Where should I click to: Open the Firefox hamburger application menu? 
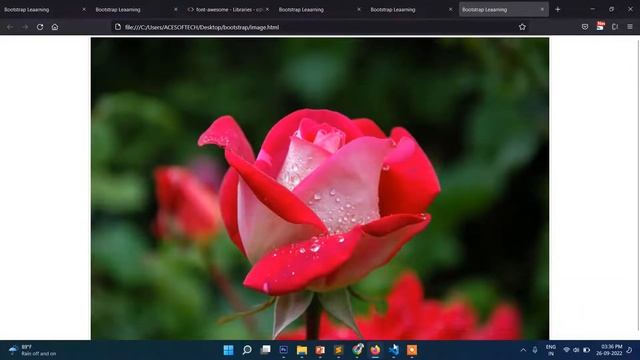pos(630,27)
